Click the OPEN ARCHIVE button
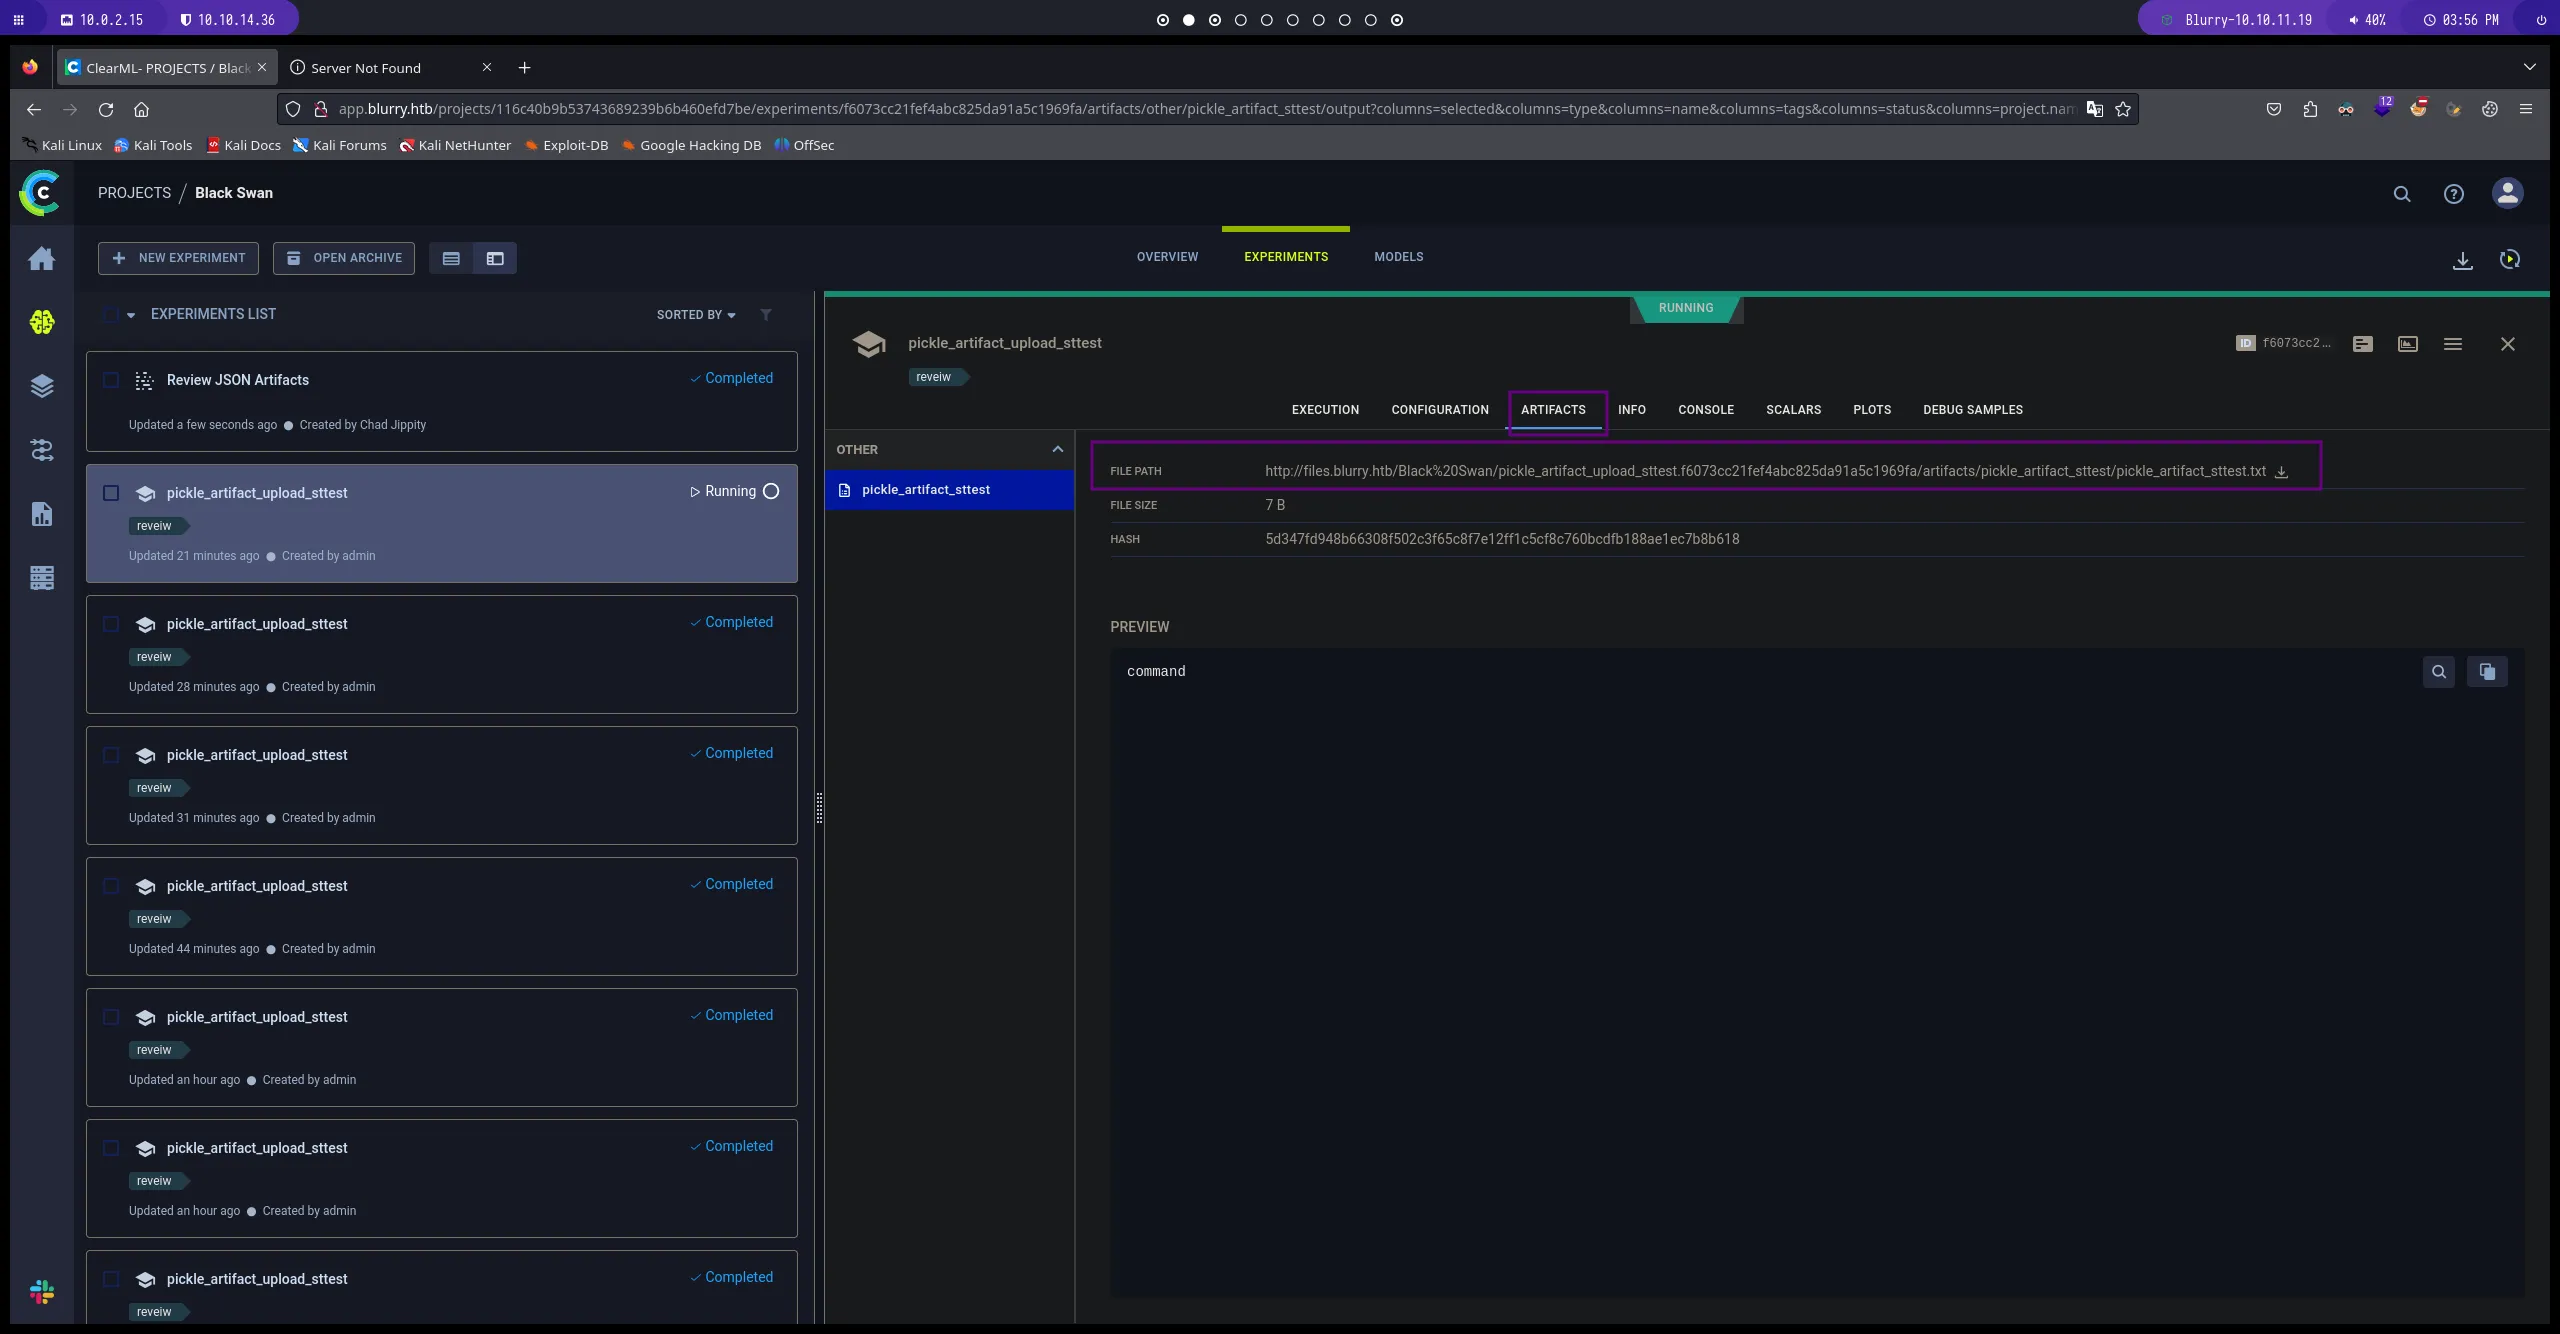 pos(344,258)
